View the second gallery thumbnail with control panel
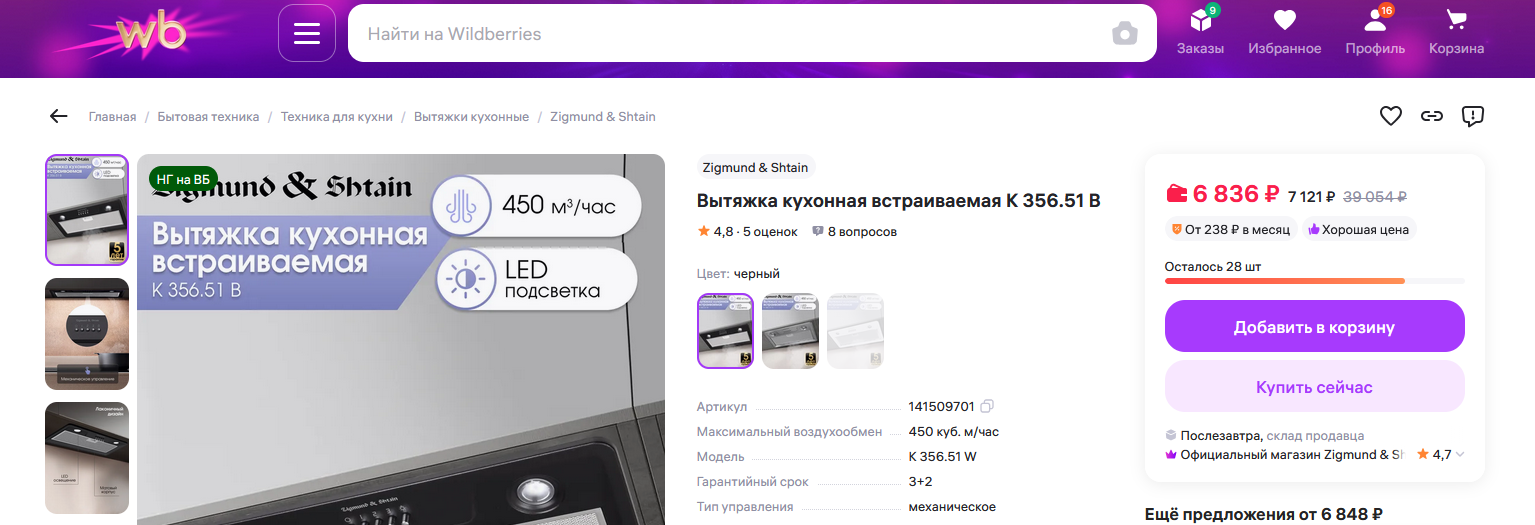Image resolution: width=1535 pixels, height=525 pixels. pos(87,334)
